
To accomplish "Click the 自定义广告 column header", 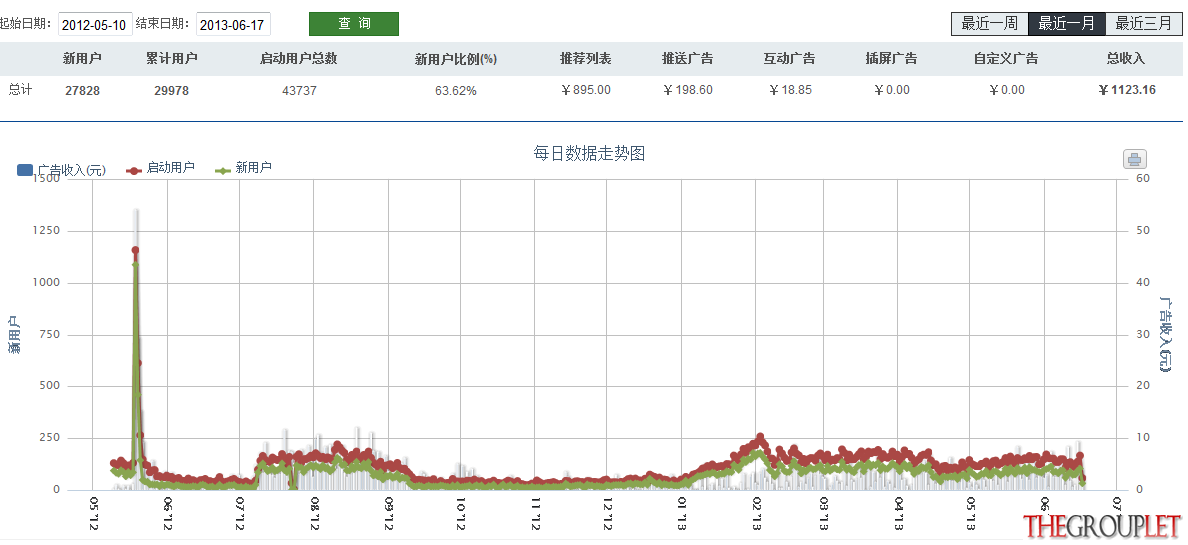I will (x=1006, y=58).
